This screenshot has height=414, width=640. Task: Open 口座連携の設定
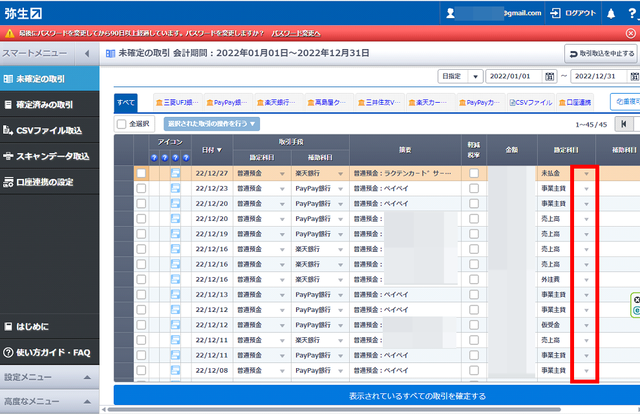point(49,182)
